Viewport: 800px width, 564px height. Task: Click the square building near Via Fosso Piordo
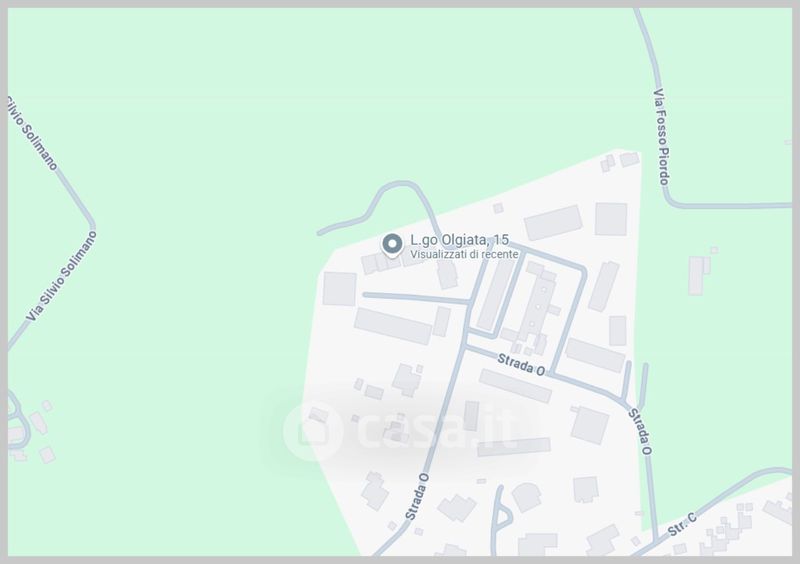[x=611, y=219]
